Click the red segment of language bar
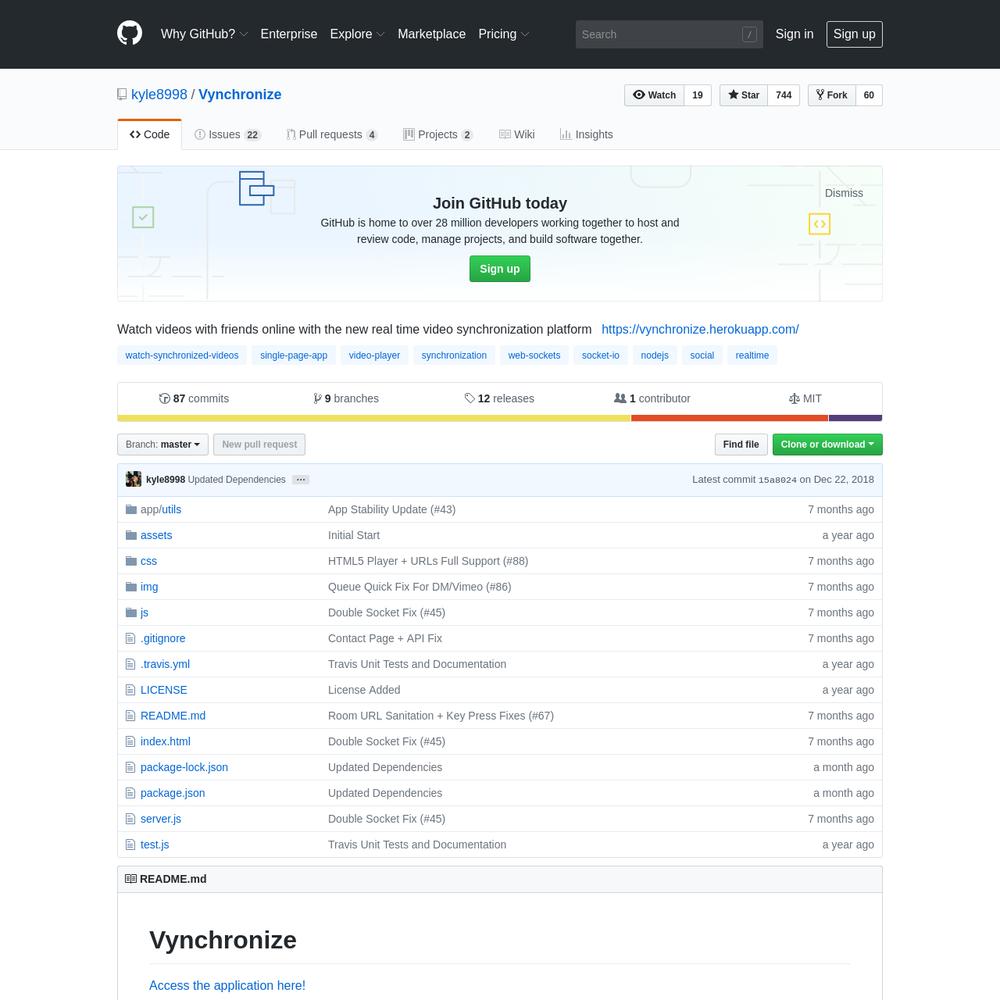This screenshot has width=1000, height=1000. (730, 418)
